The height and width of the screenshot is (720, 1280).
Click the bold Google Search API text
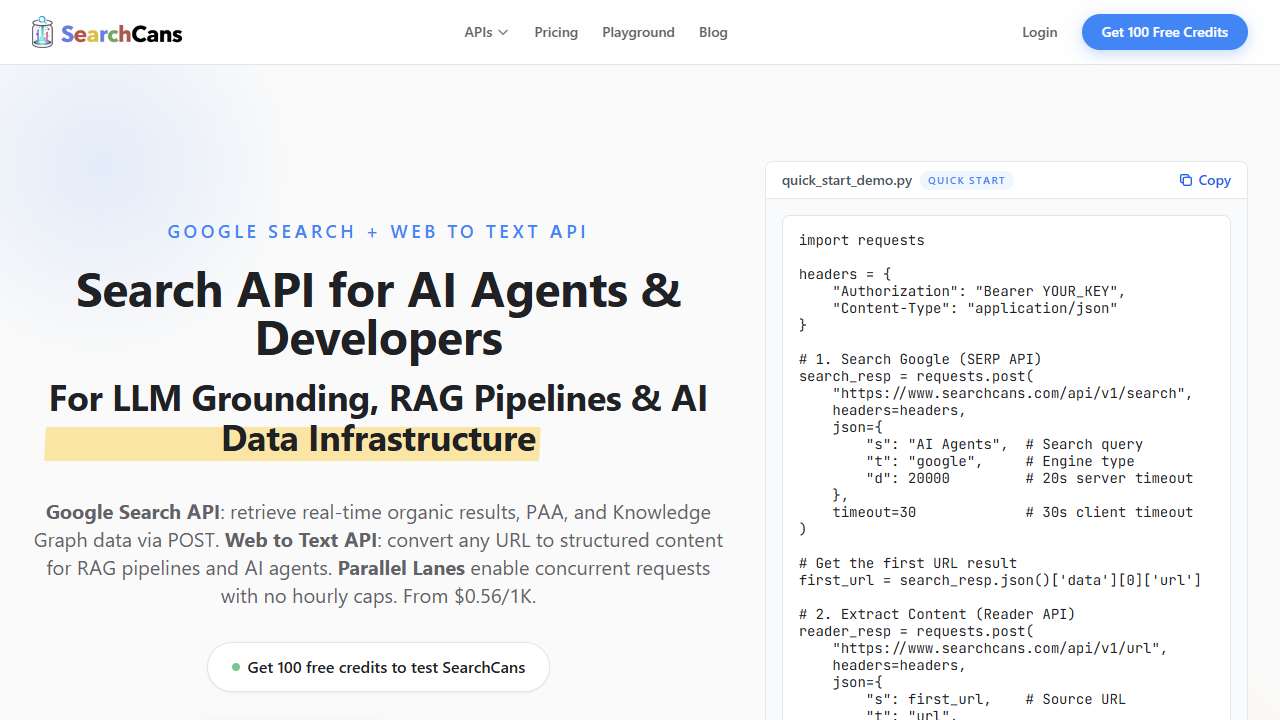(132, 512)
